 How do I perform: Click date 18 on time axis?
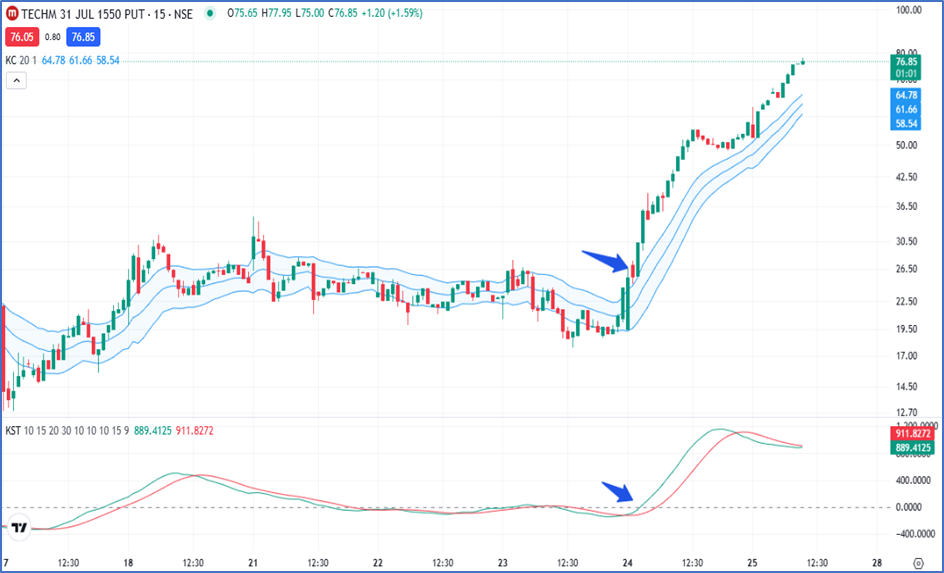128,563
